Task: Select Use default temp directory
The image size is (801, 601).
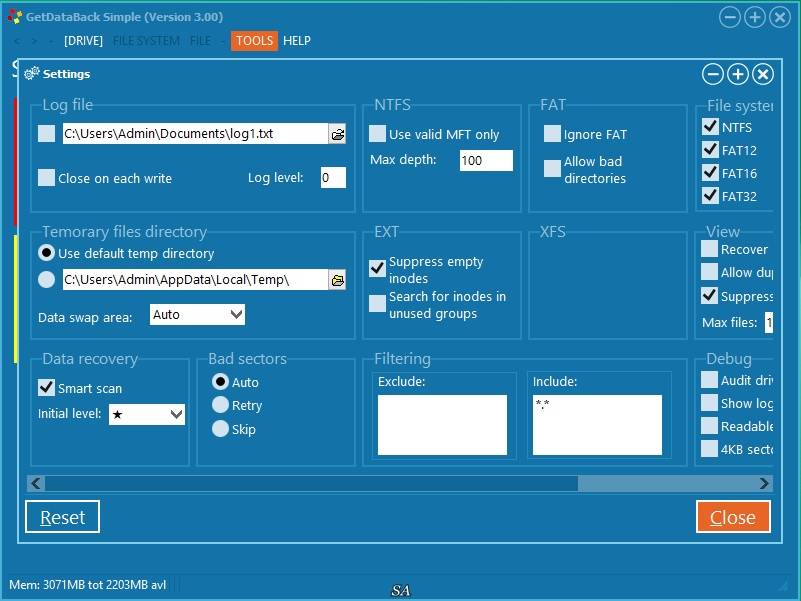Action: (46, 253)
